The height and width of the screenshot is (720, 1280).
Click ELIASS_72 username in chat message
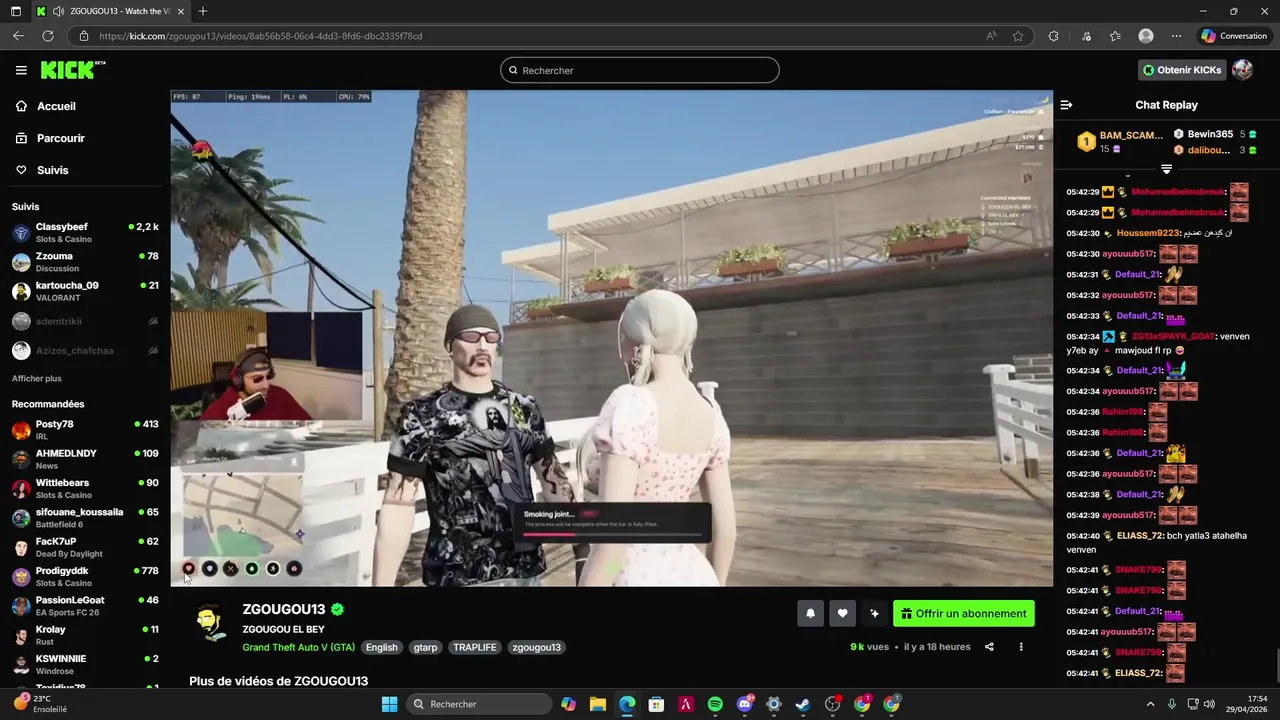click(x=1140, y=536)
